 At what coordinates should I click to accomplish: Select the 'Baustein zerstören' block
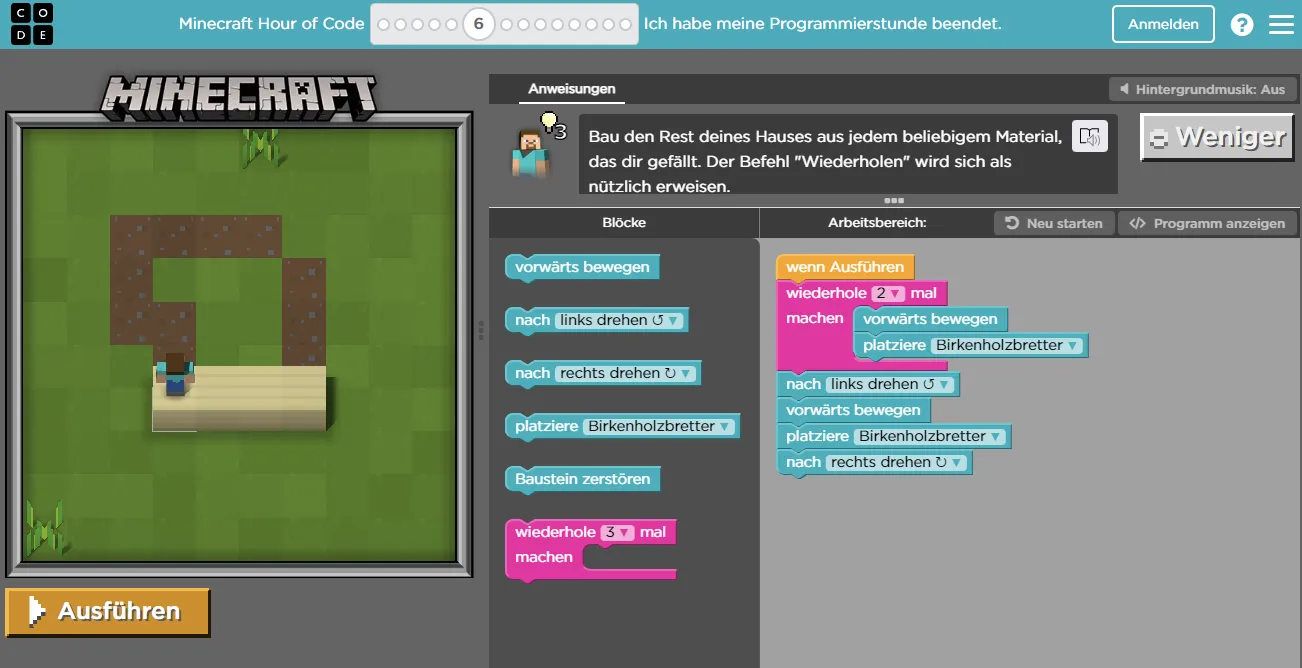tap(583, 479)
